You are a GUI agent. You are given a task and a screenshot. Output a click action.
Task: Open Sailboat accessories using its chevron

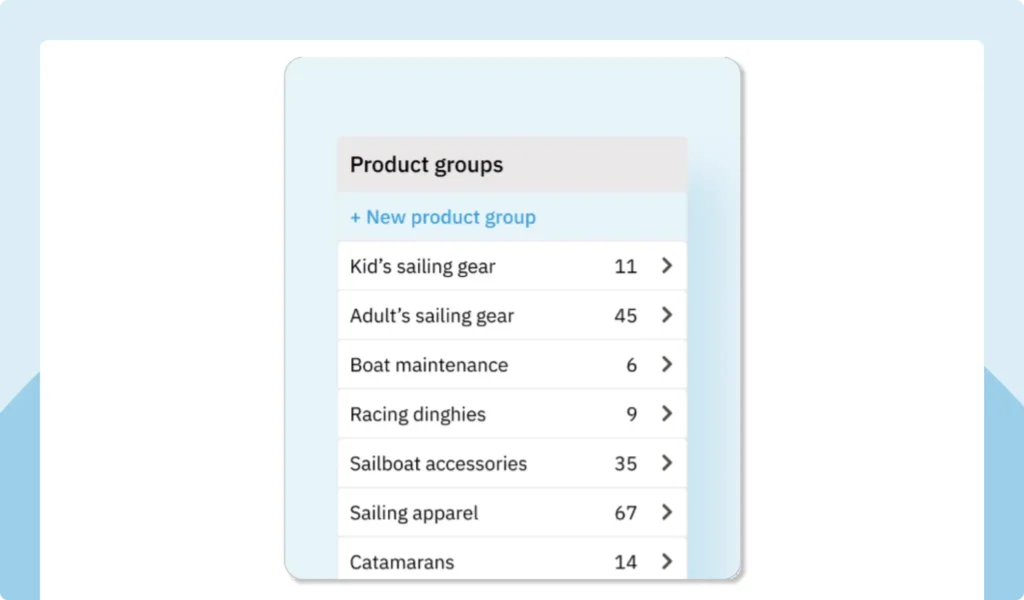(x=667, y=463)
